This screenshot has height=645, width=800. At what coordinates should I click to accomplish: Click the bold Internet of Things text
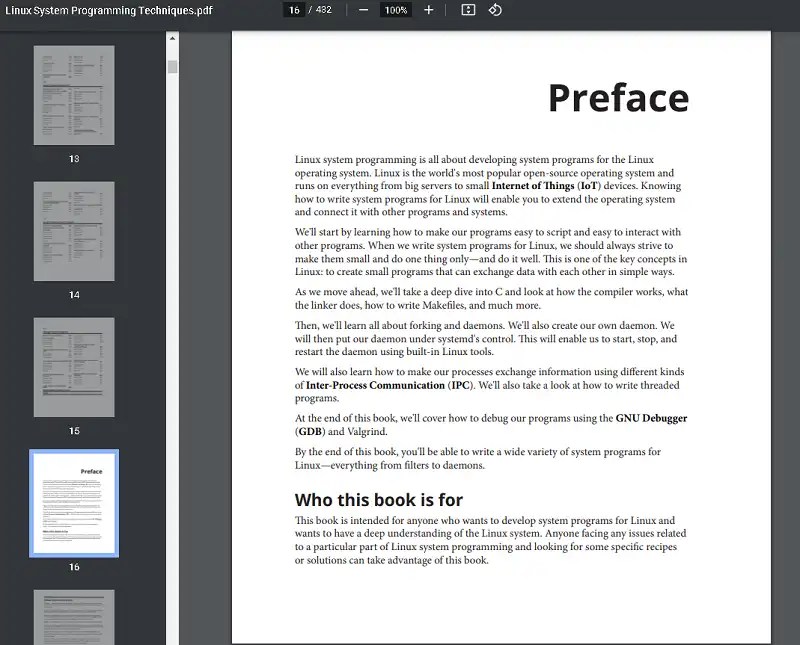point(534,185)
